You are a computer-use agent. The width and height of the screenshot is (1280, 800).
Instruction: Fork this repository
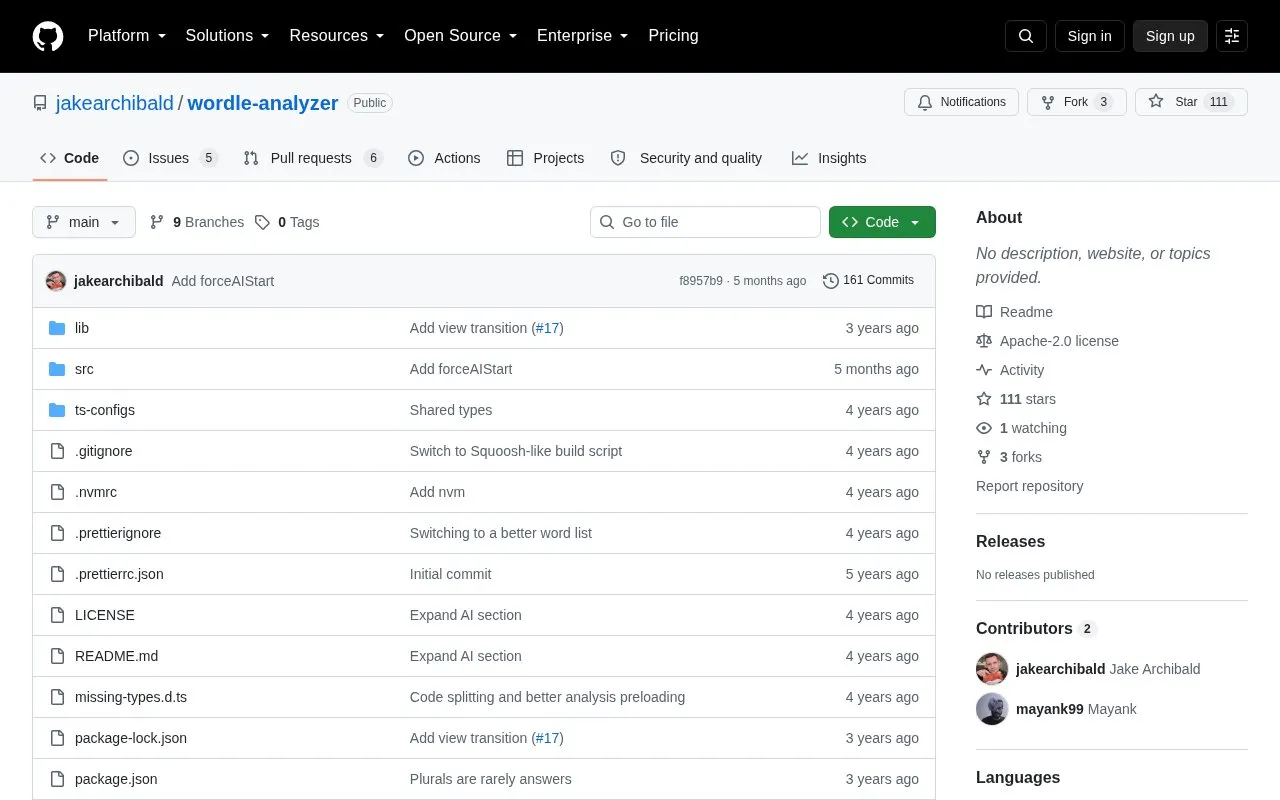1077,102
